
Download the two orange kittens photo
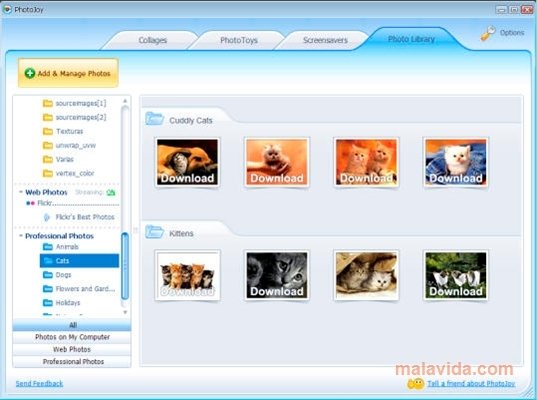366,162
